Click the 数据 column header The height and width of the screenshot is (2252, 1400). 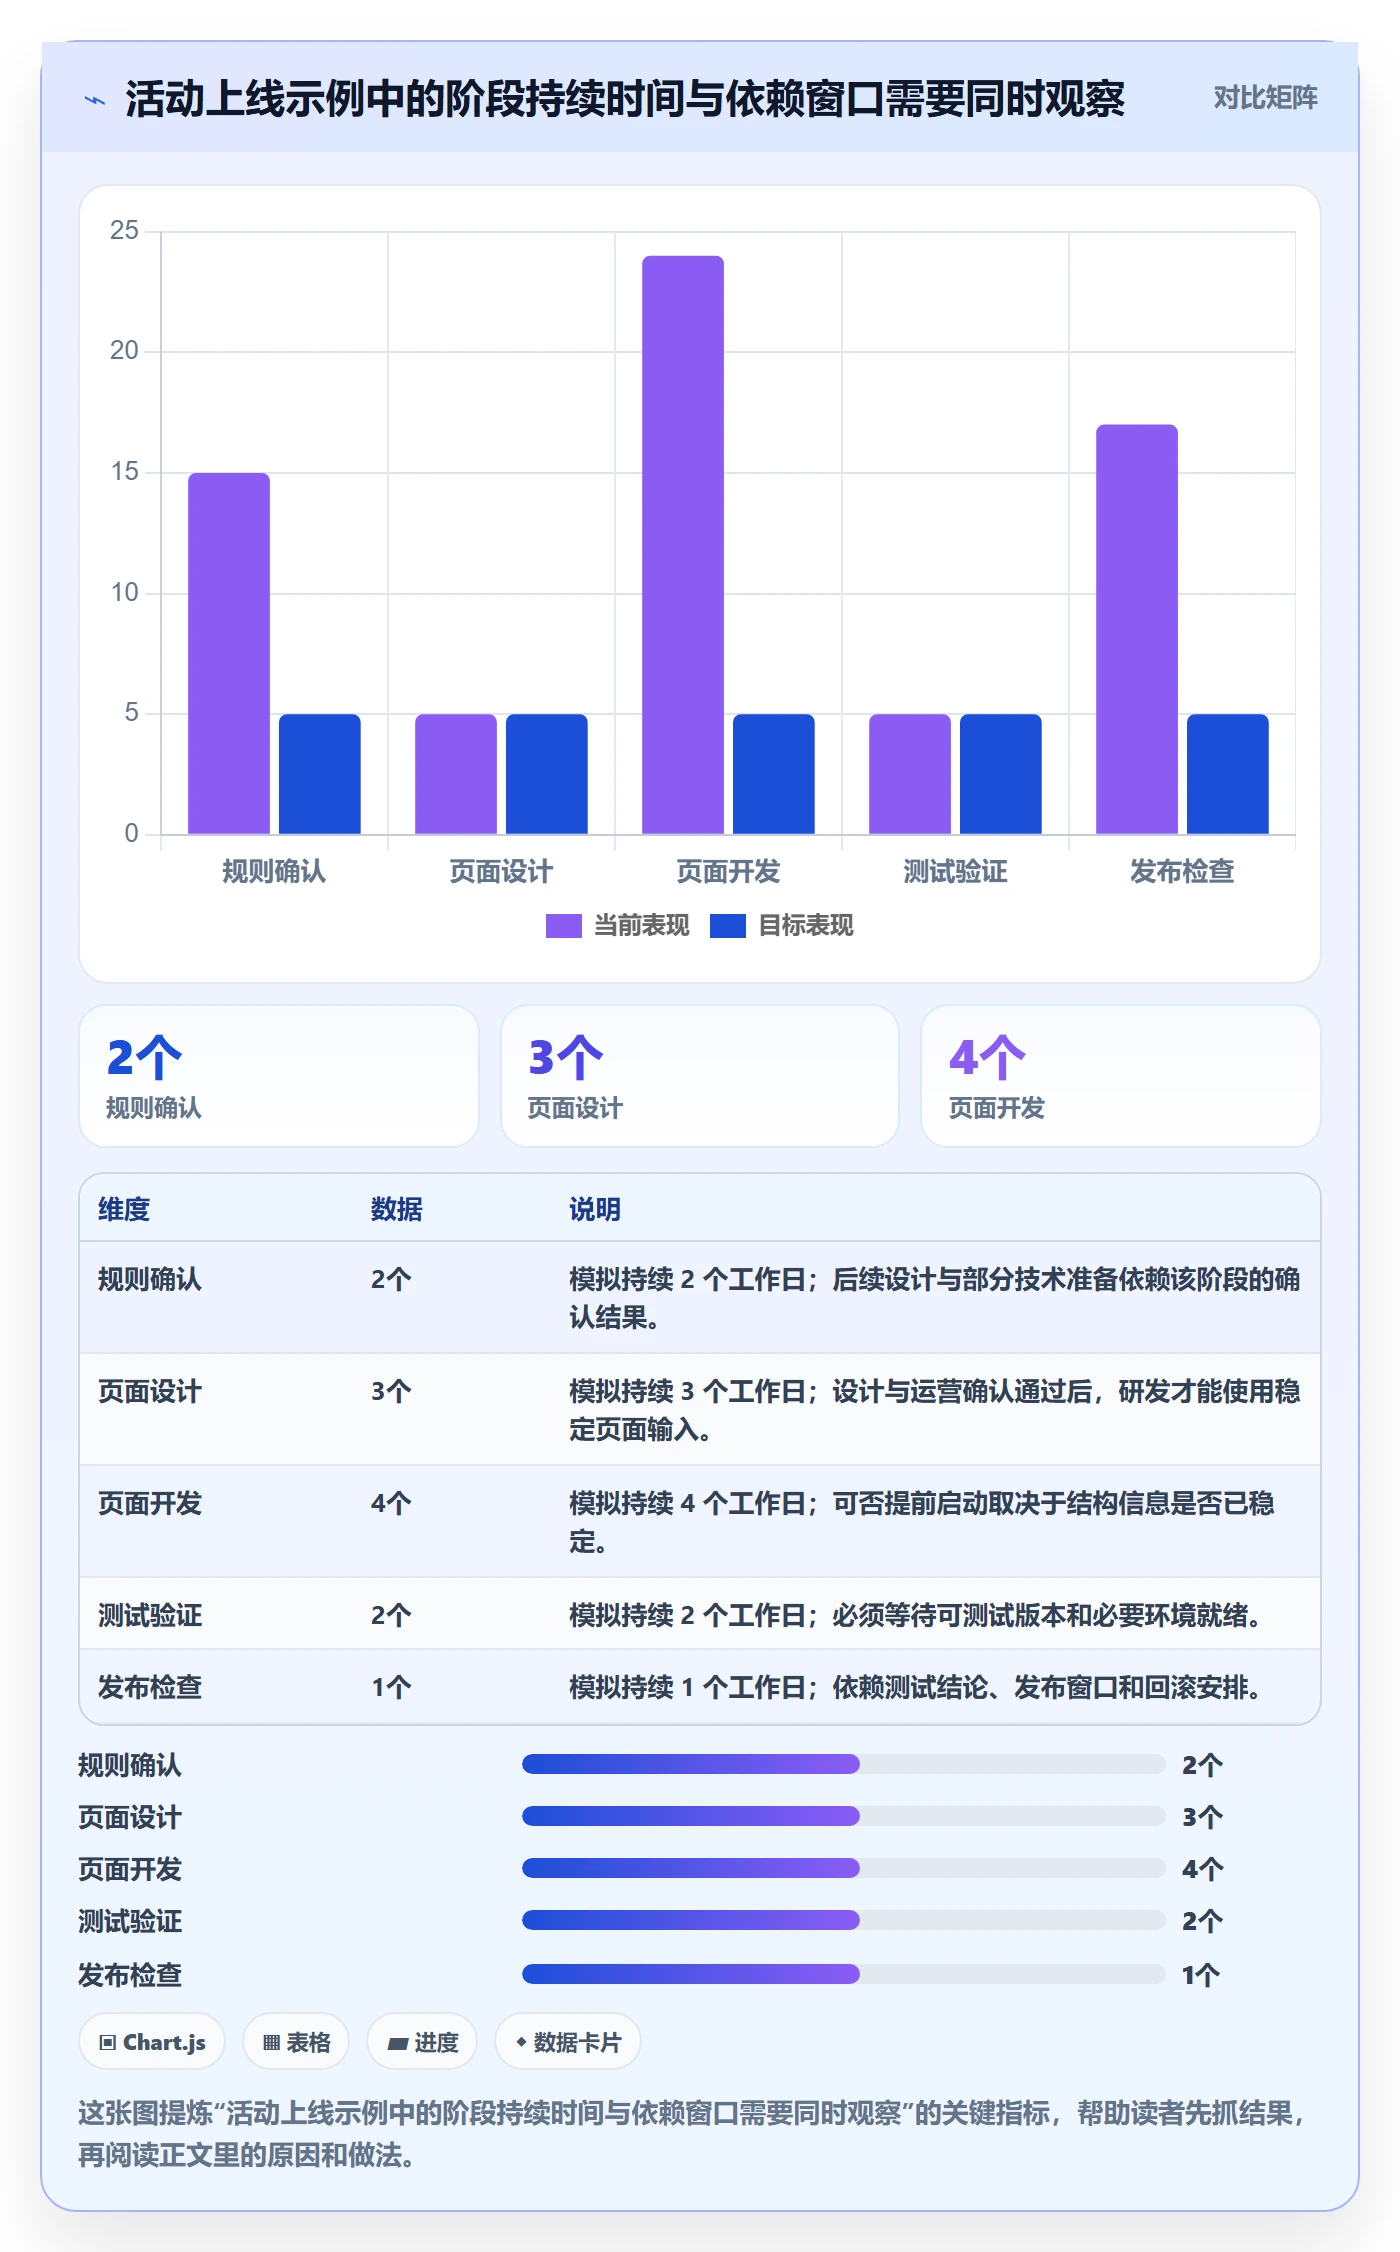(397, 1209)
